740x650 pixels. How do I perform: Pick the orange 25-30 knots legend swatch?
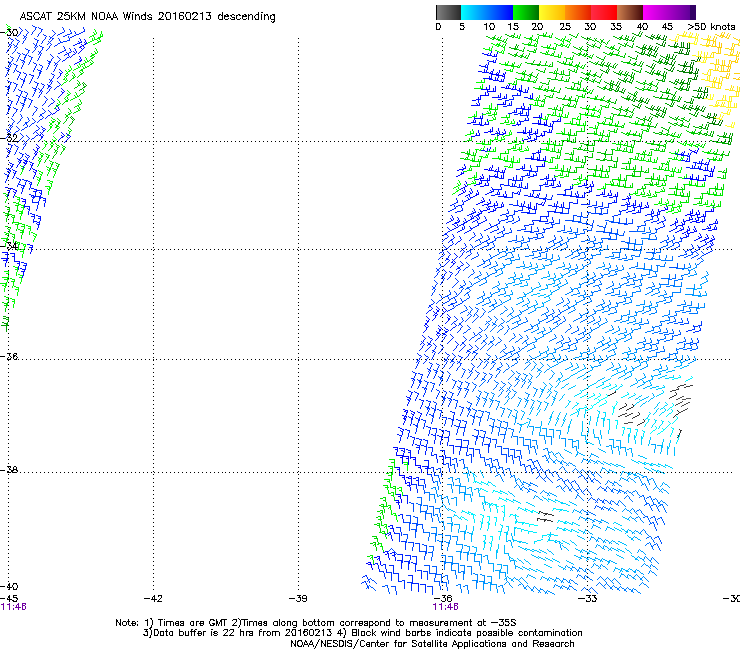pyautogui.click(x=578, y=12)
